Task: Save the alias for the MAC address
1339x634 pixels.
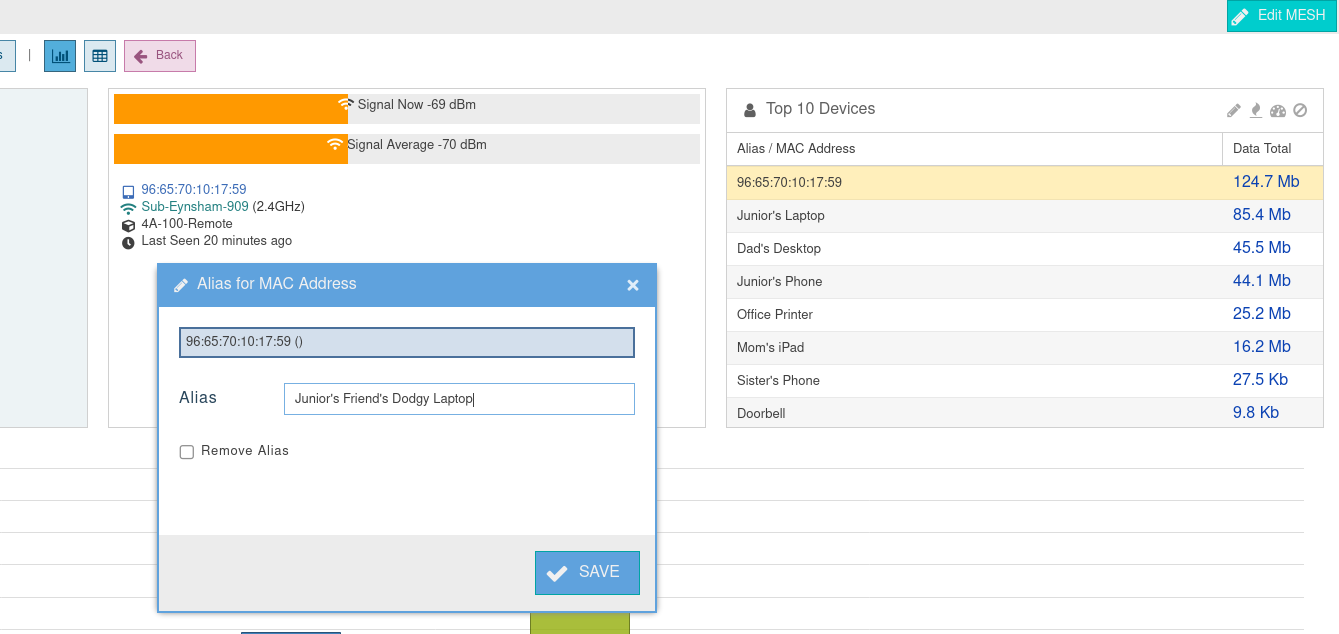Action: coord(587,572)
